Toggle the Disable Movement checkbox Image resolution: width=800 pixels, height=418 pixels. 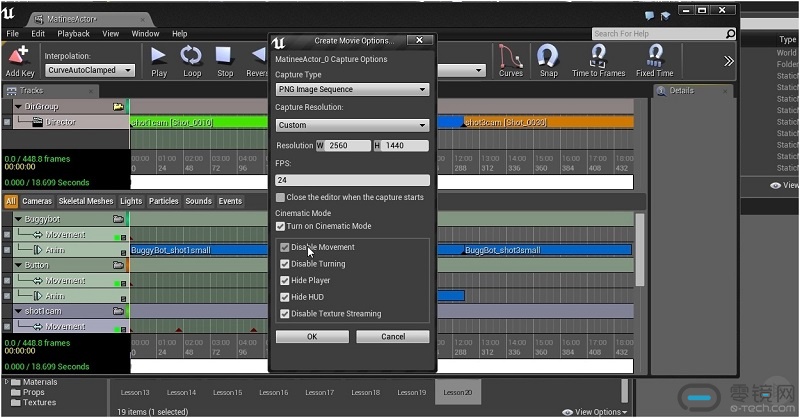285,248
